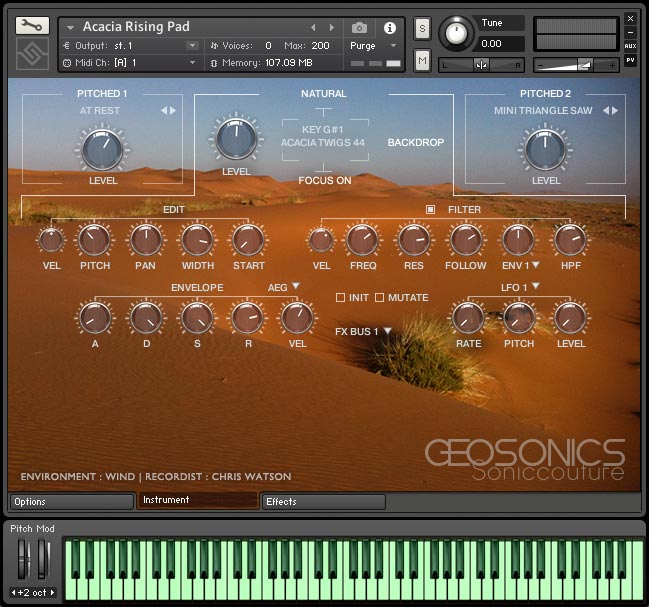Image resolution: width=649 pixels, height=607 pixels.
Task: Click the BACKDROP label button
Action: click(x=415, y=143)
